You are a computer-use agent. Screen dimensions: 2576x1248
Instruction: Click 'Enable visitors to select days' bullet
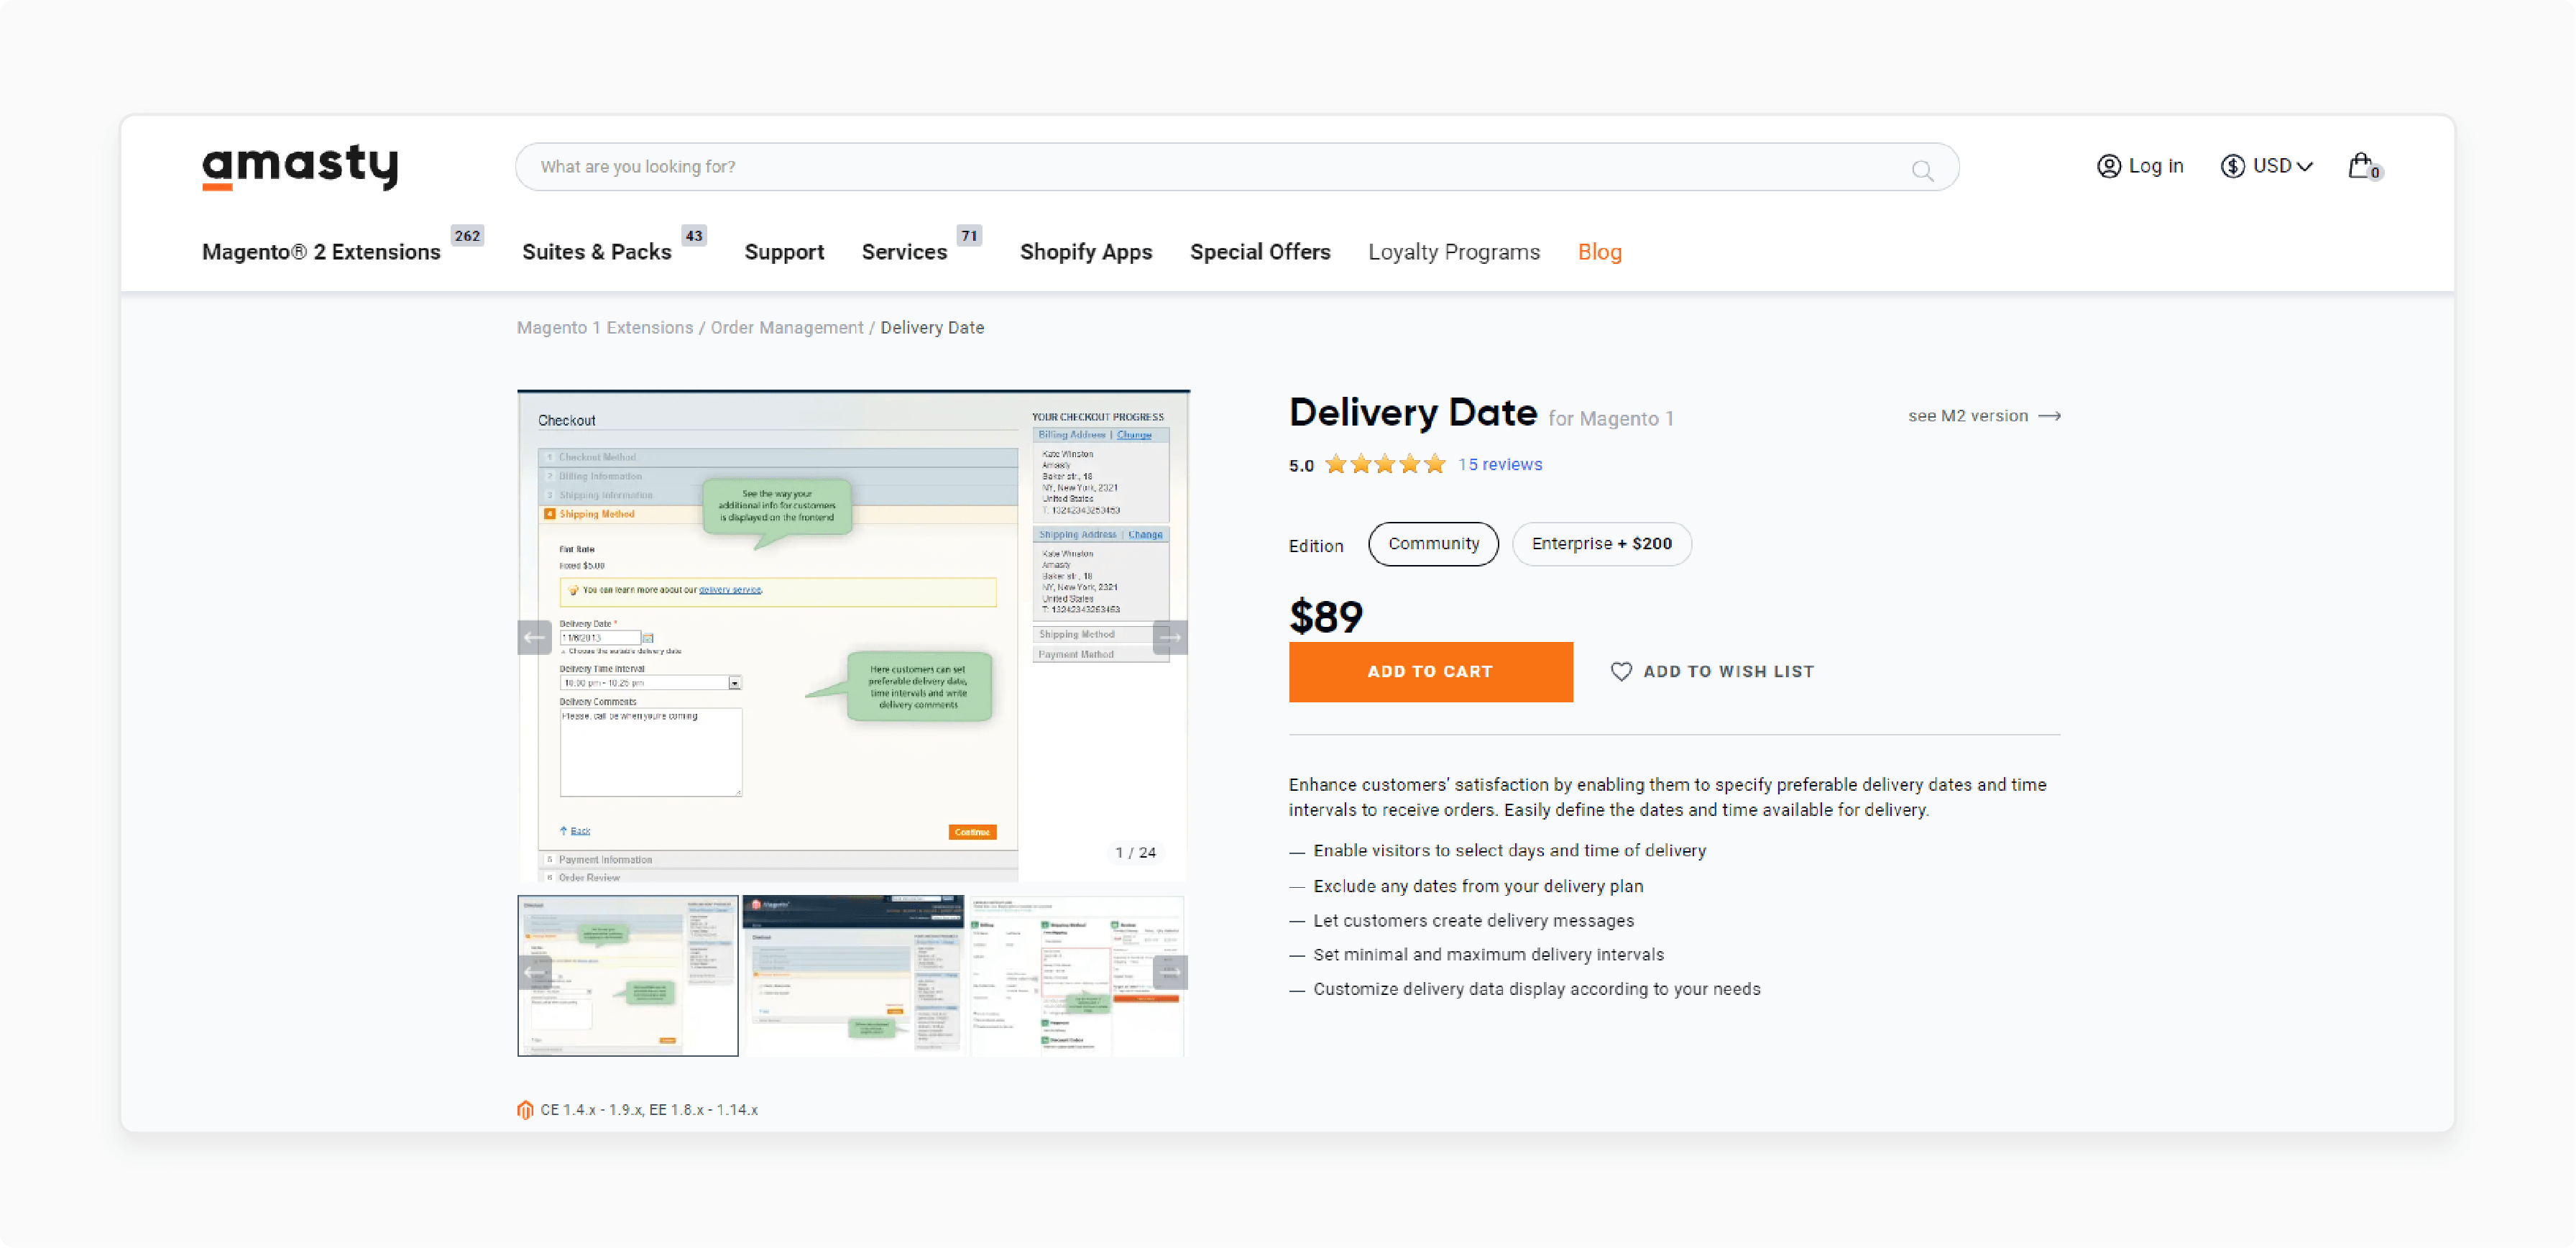click(1509, 851)
